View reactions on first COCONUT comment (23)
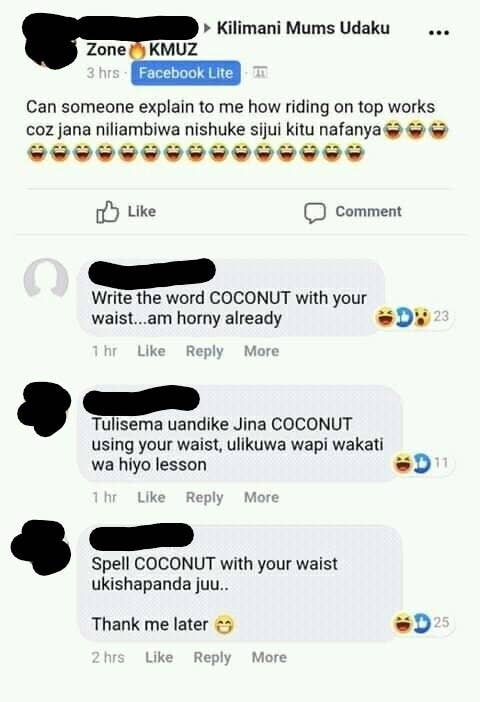This screenshot has height=702, width=480. [411, 317]
